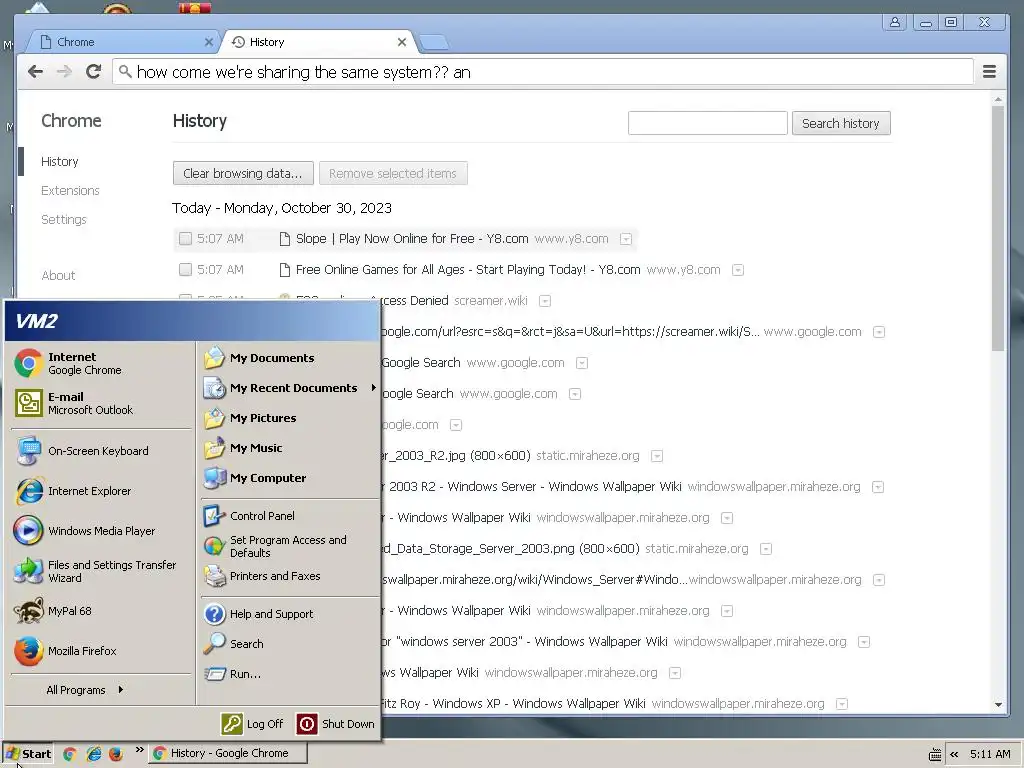Click the Chrome back arrow
1024x768 pixels.
click(x=35, y=72)
